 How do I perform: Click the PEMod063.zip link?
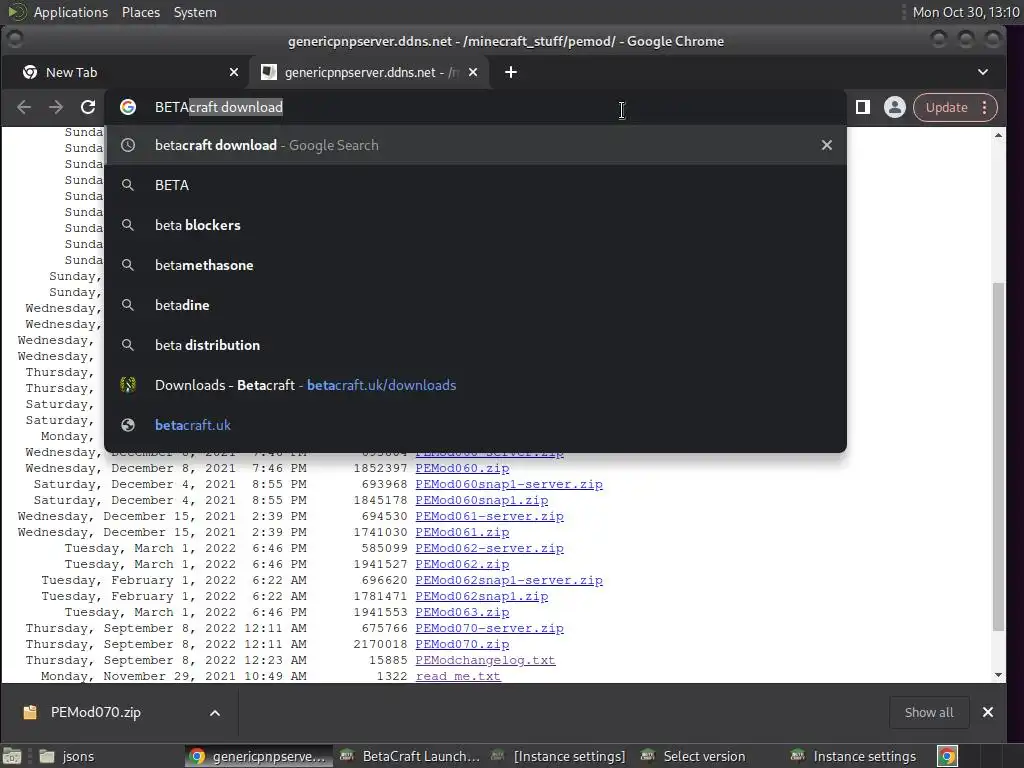pyautogui.click(x=462, y=613)
